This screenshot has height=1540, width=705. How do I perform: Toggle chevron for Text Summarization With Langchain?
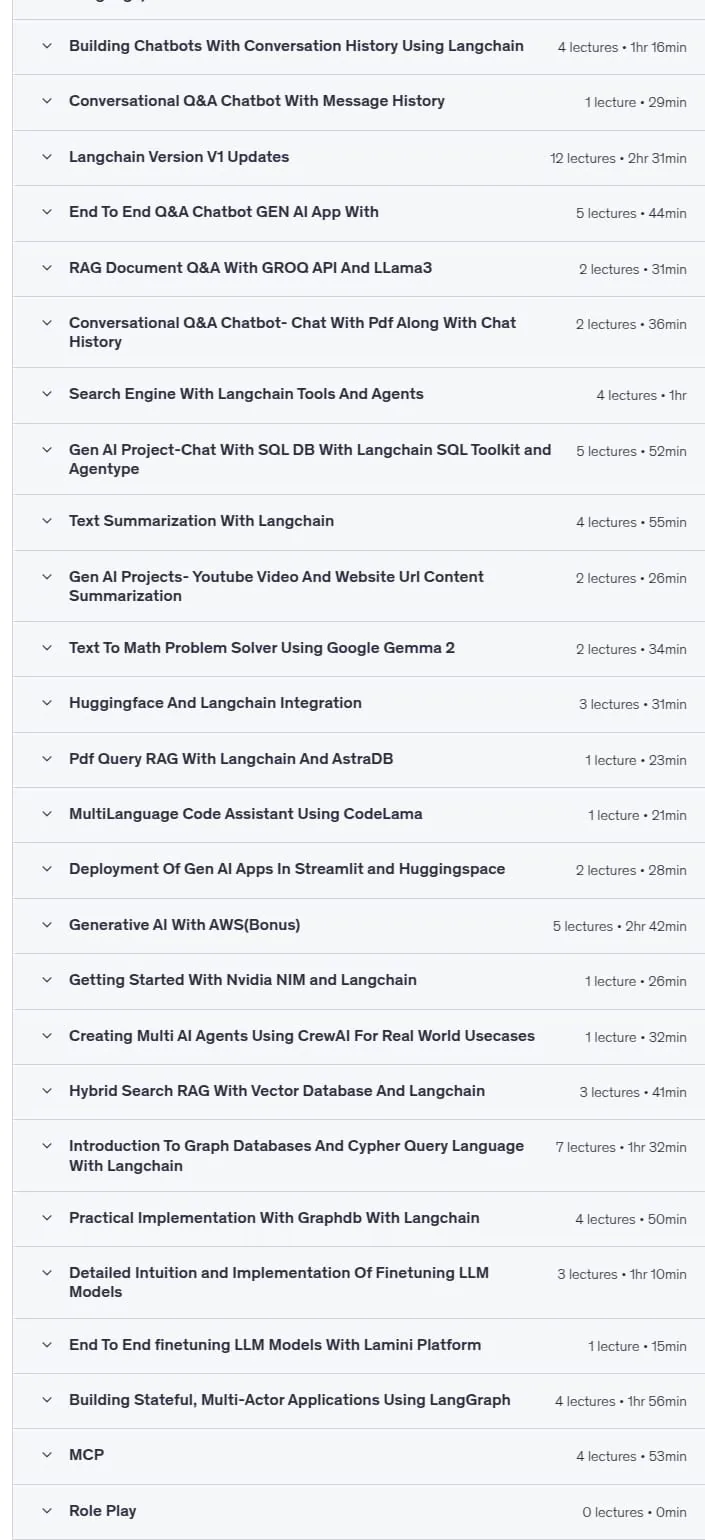click(47, 521)
